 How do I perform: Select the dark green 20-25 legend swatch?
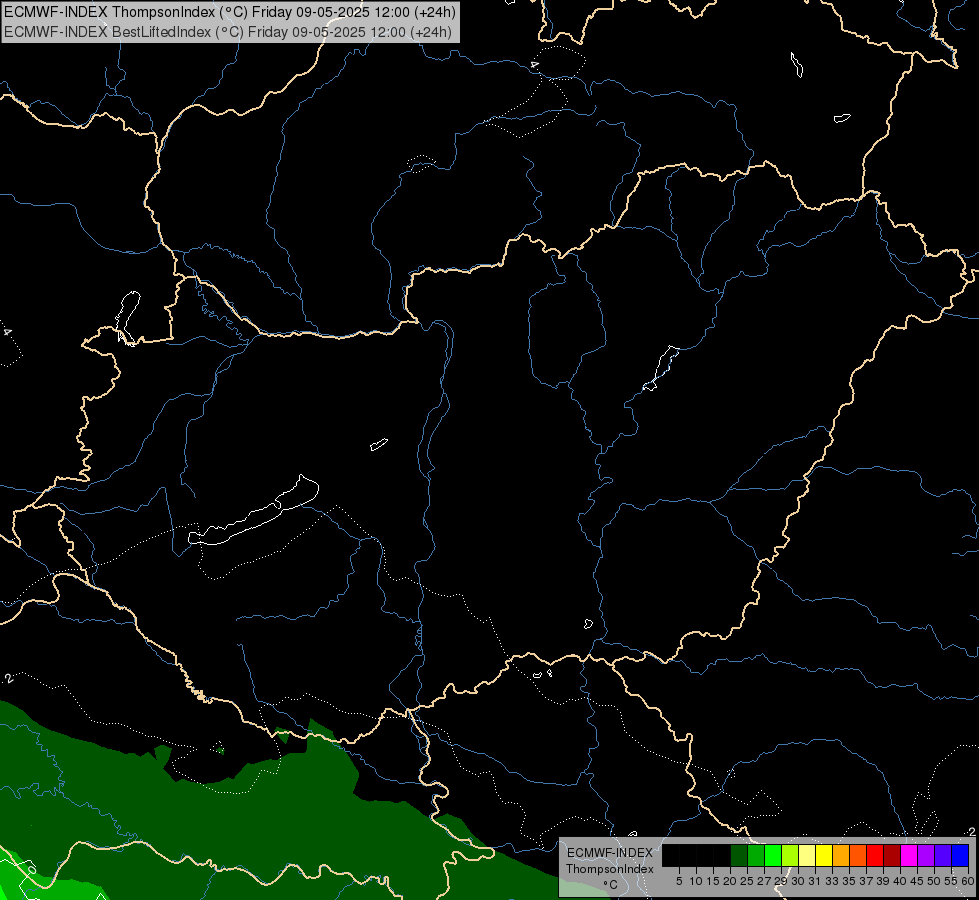(x=739, y=855)
